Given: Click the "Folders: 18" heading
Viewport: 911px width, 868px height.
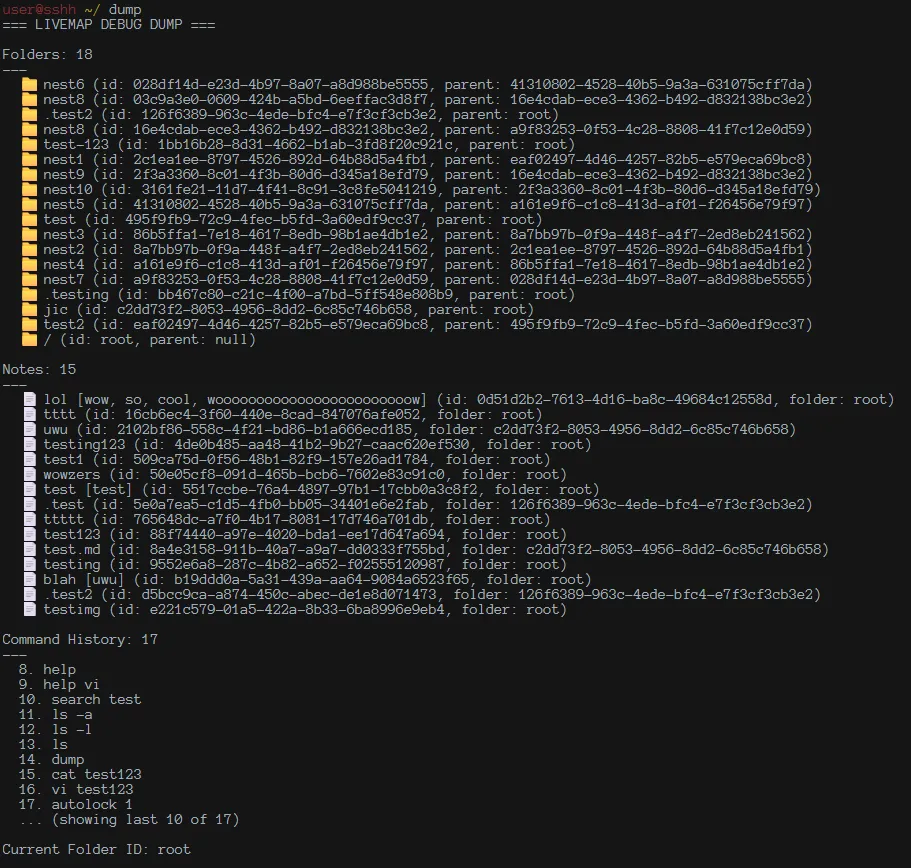Looking at the screenshot, I should pos(47,54).
